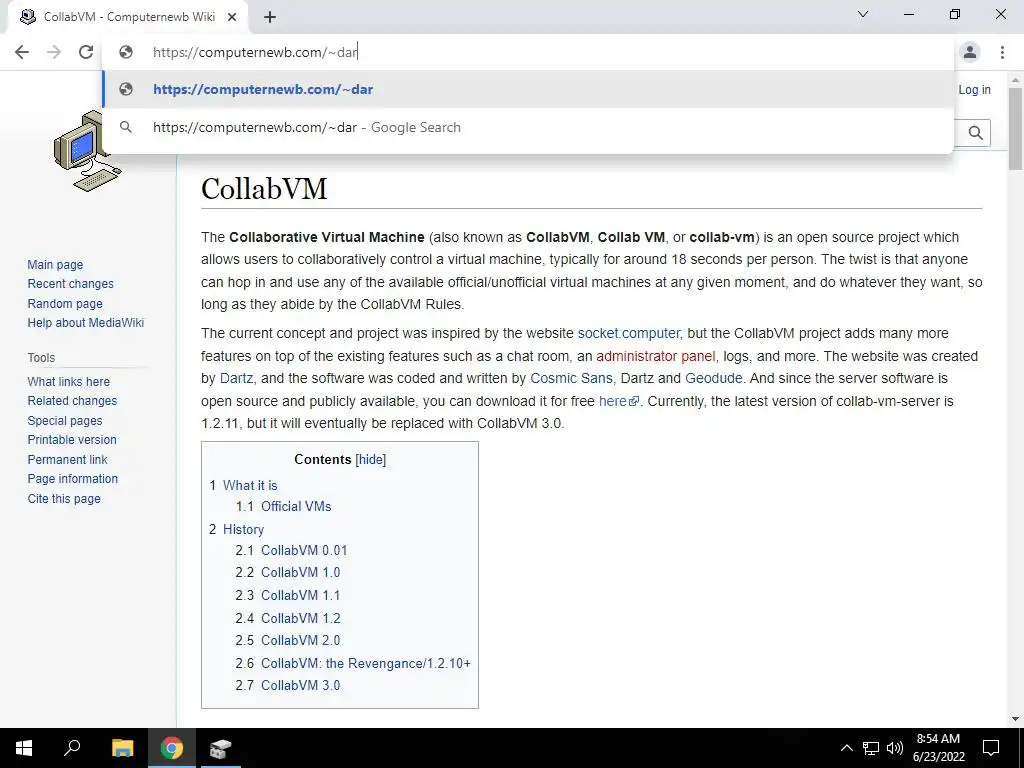Open the Main page sidebar link
Image resolution: width=1024 pixels, height=768 pixels.
[x=55, y=264]
